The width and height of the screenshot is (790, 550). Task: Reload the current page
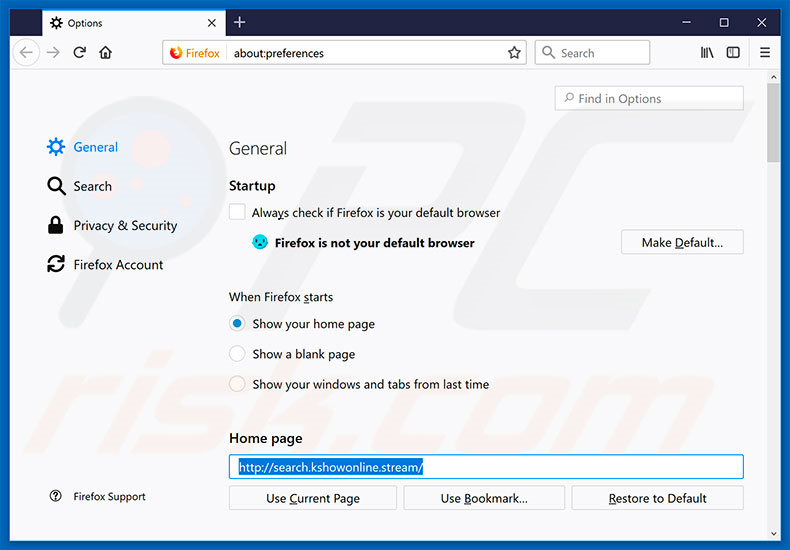coord(80,52)
